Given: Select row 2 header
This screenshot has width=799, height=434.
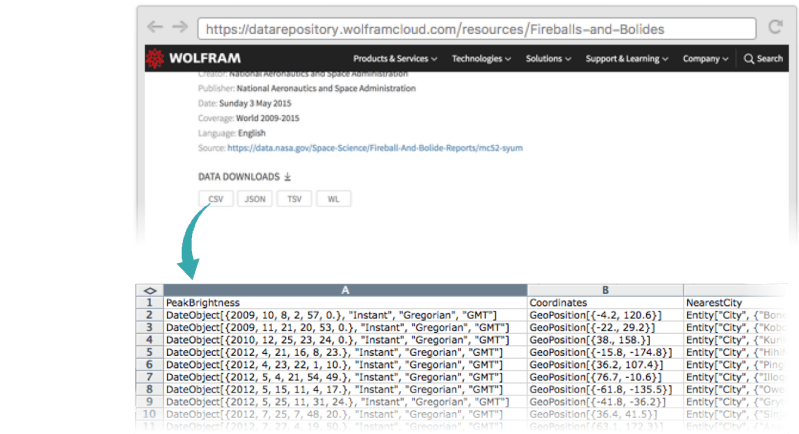Looking at the screenshot, I should coord(149,315).
